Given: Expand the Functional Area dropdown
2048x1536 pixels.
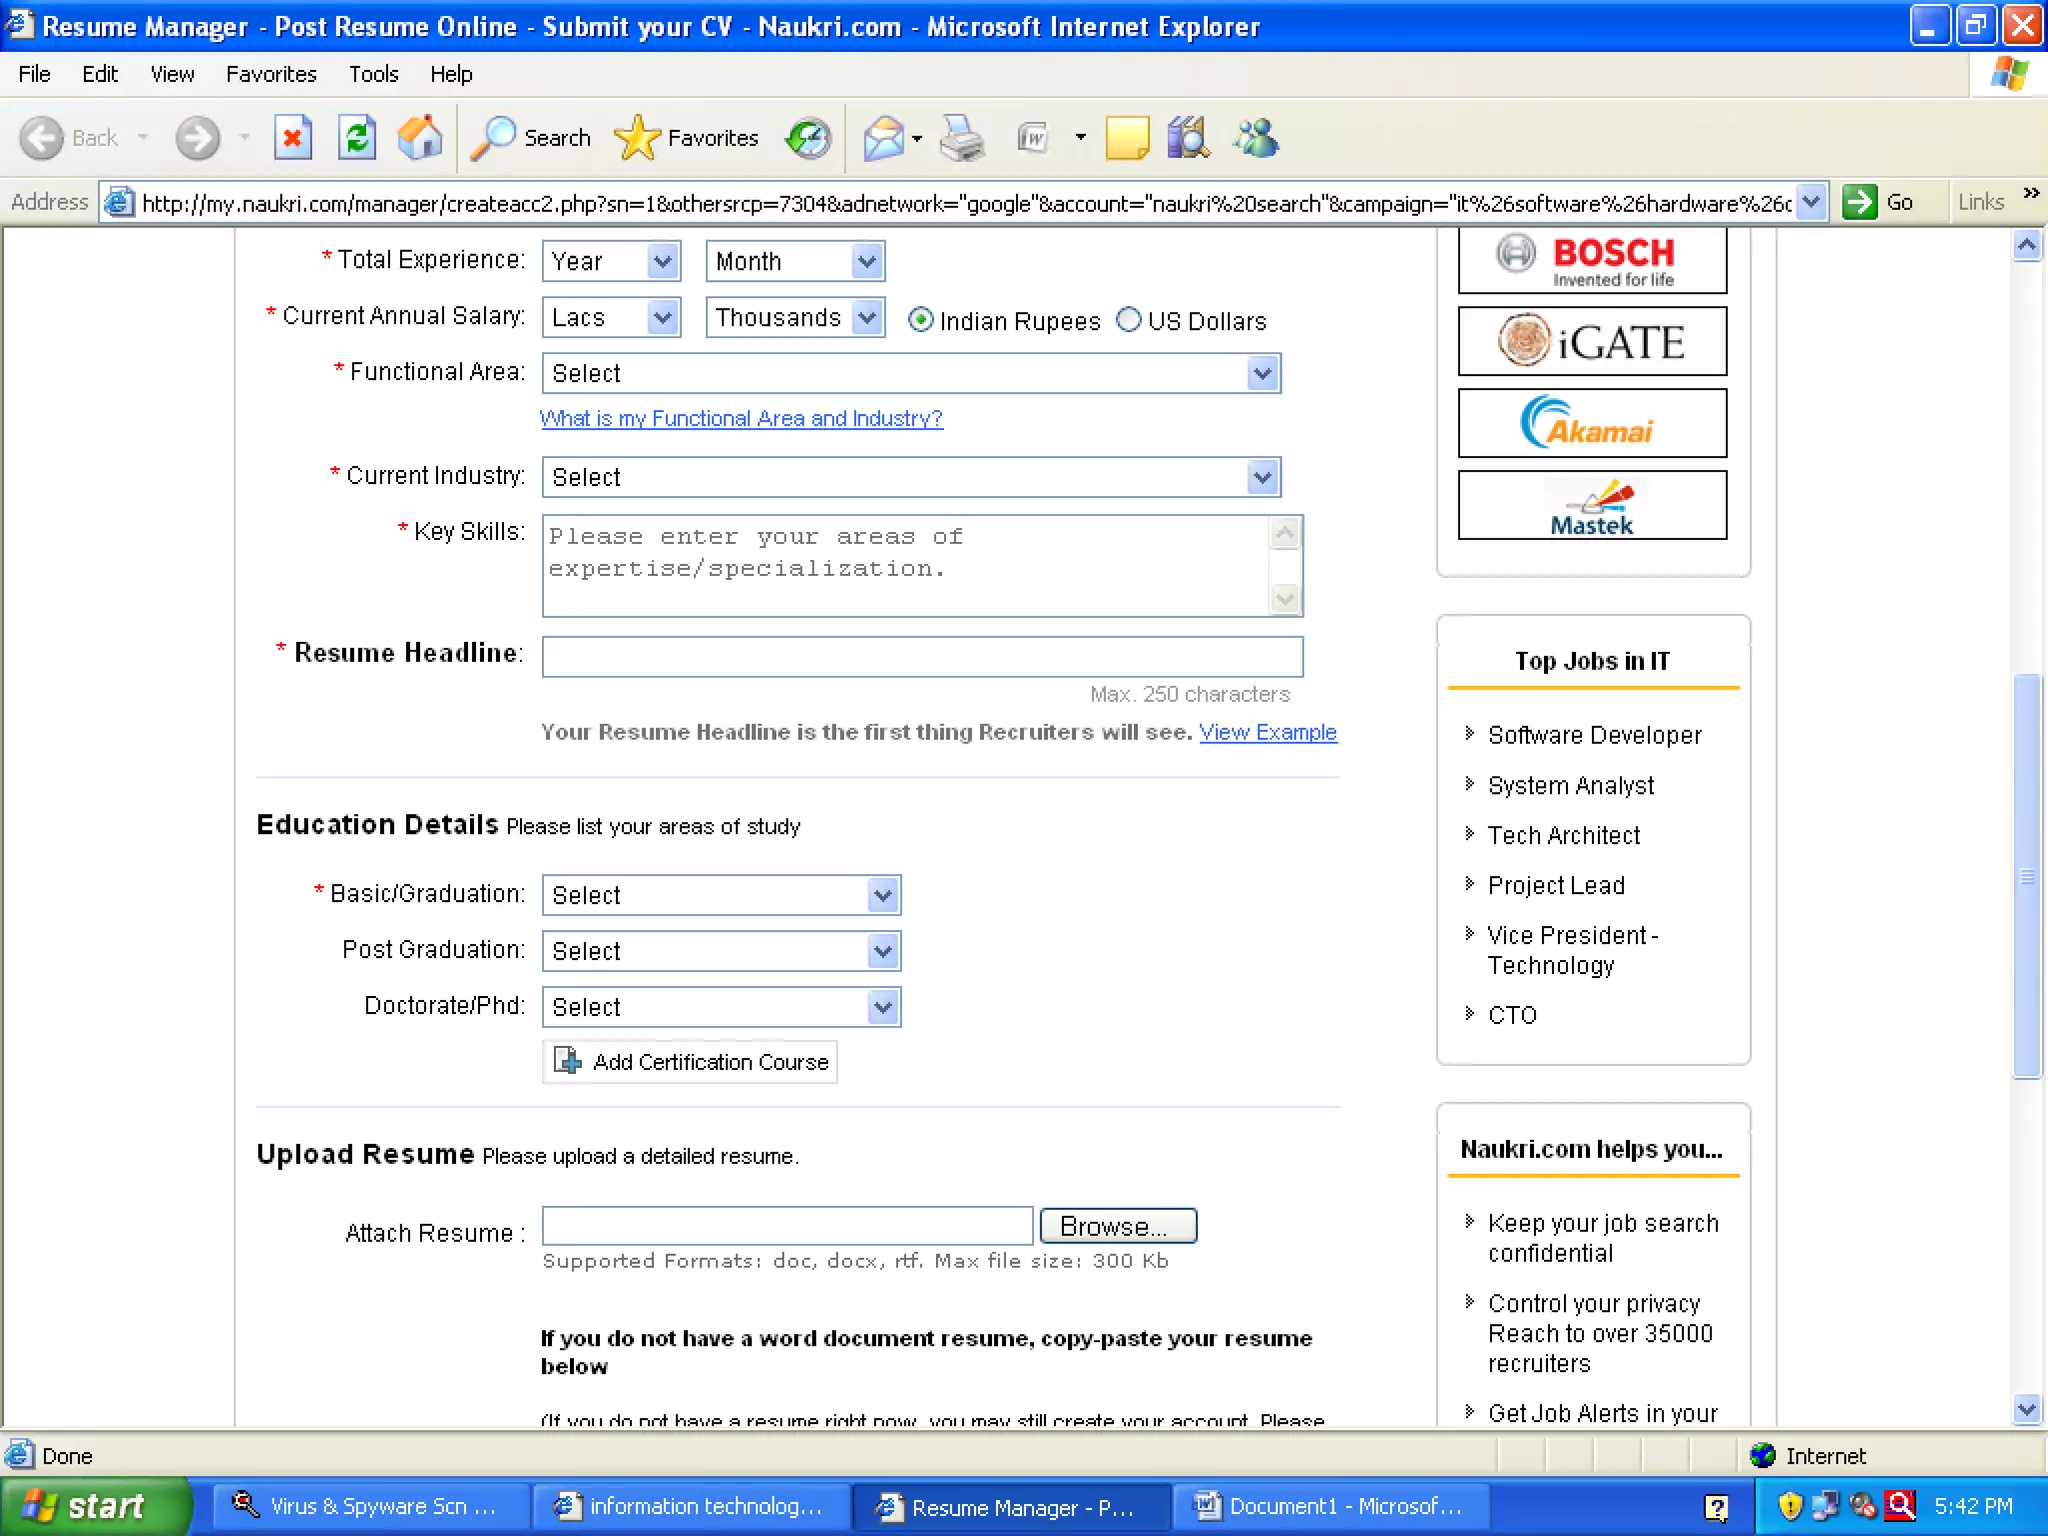Looking at the screenshot, I should [x=1262, y=374].
